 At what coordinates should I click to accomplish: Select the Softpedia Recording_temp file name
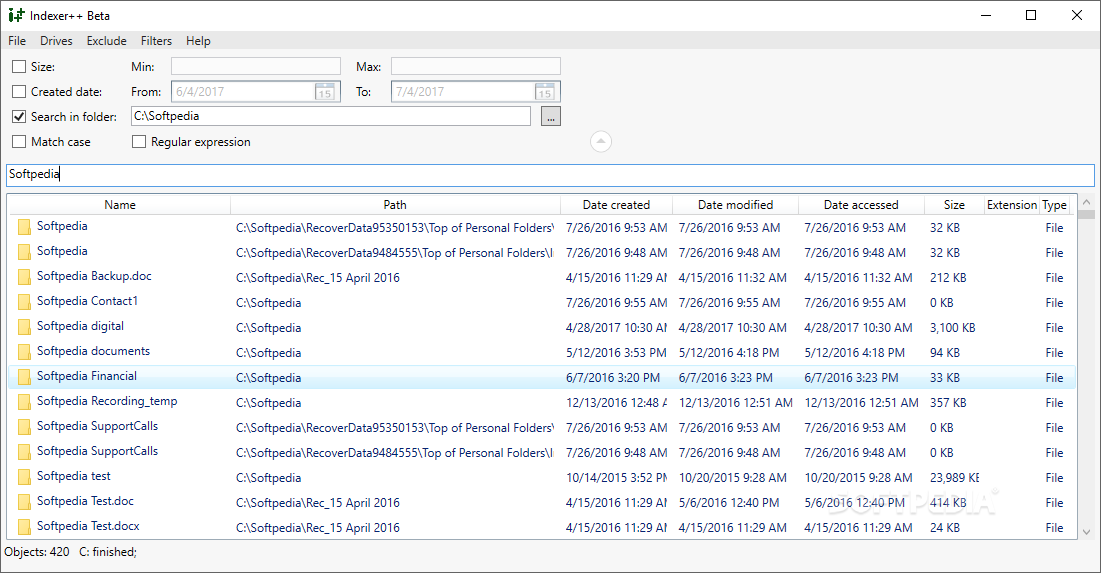click(x=107, y=401)
